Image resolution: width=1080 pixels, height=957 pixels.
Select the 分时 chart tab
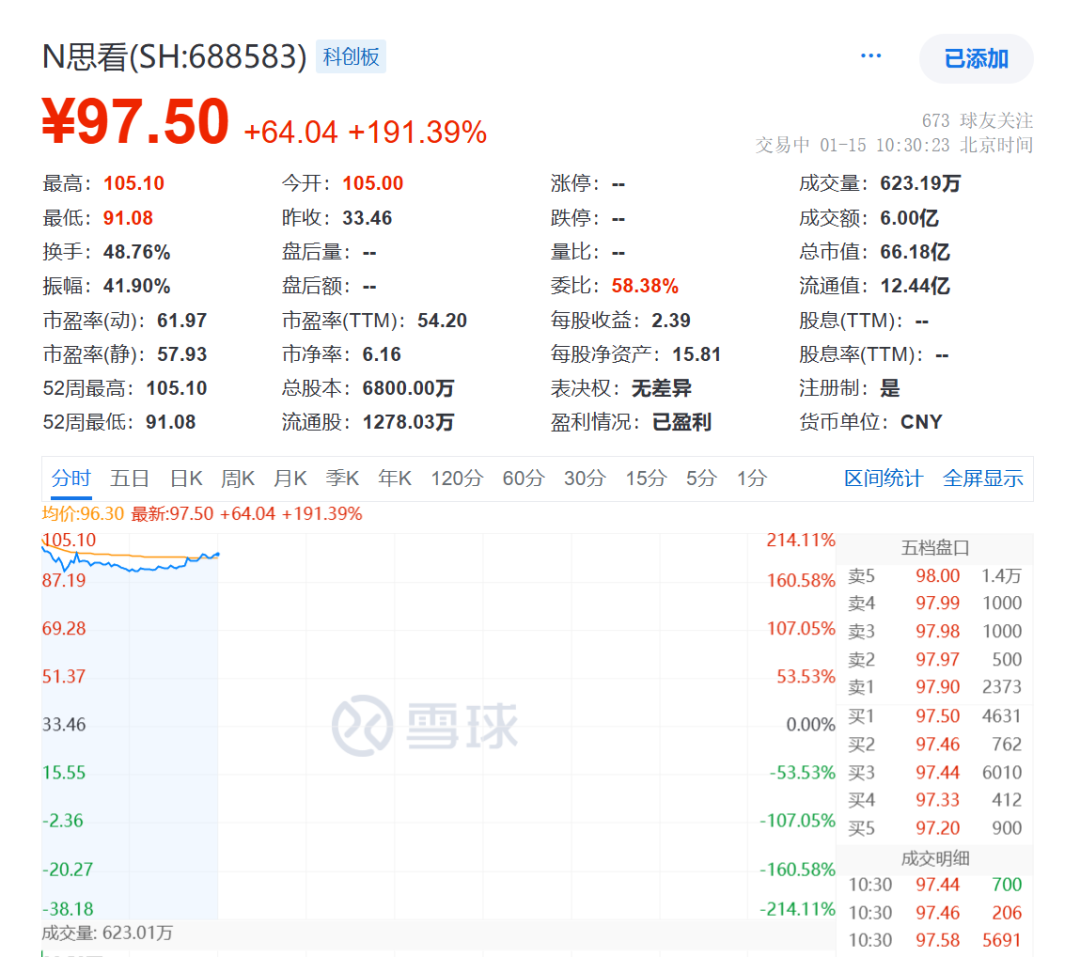(71, 479)
